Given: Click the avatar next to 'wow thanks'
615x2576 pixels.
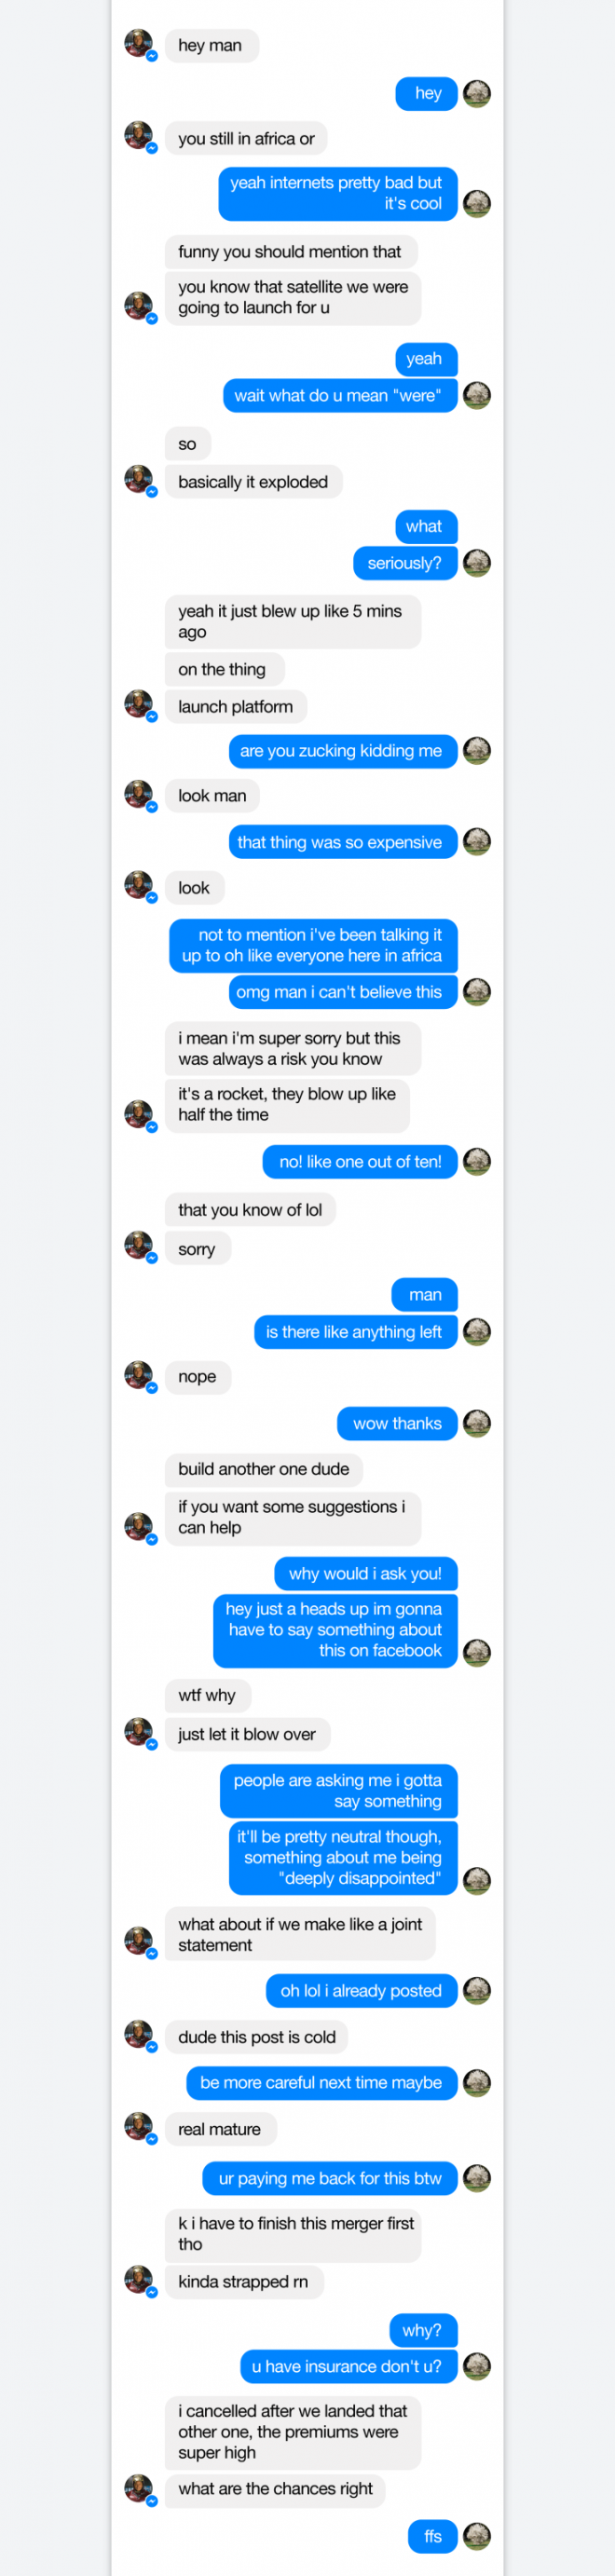Looking at the screenshot, I should [x=477, y=1423].
